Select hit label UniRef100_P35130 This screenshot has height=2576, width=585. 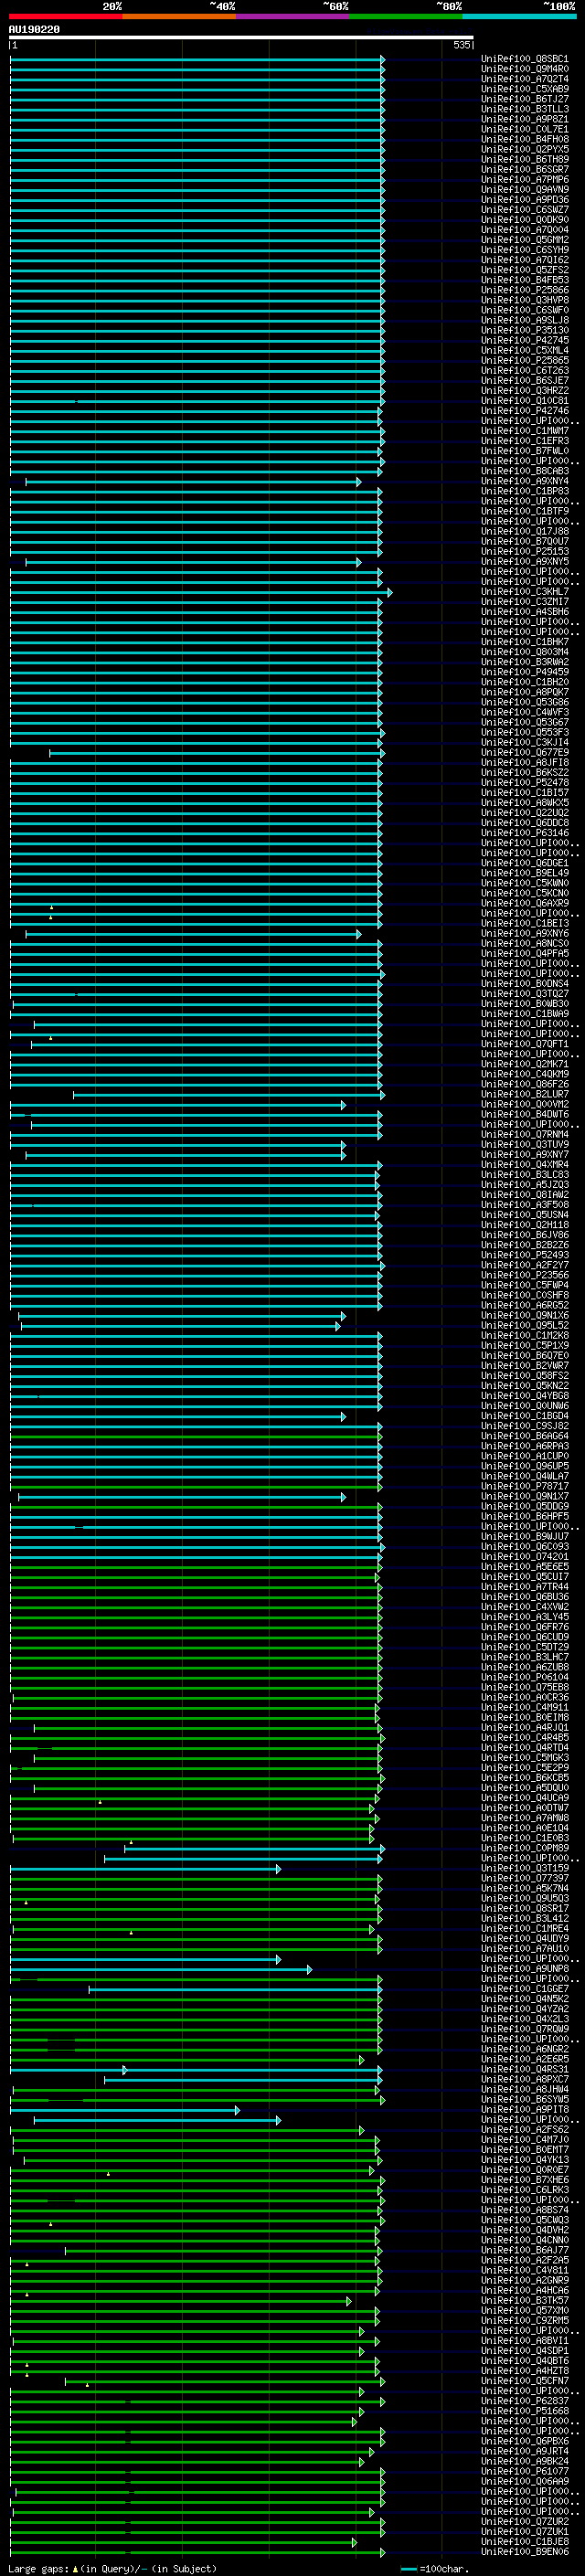coord(525,330)
